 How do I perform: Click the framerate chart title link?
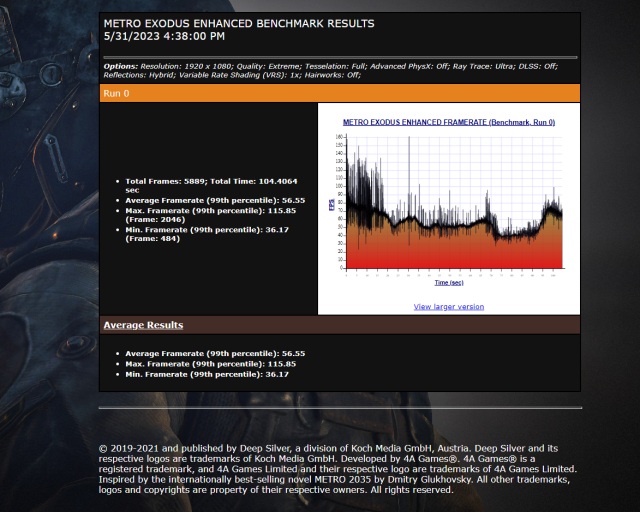click(x=449, y=122)
